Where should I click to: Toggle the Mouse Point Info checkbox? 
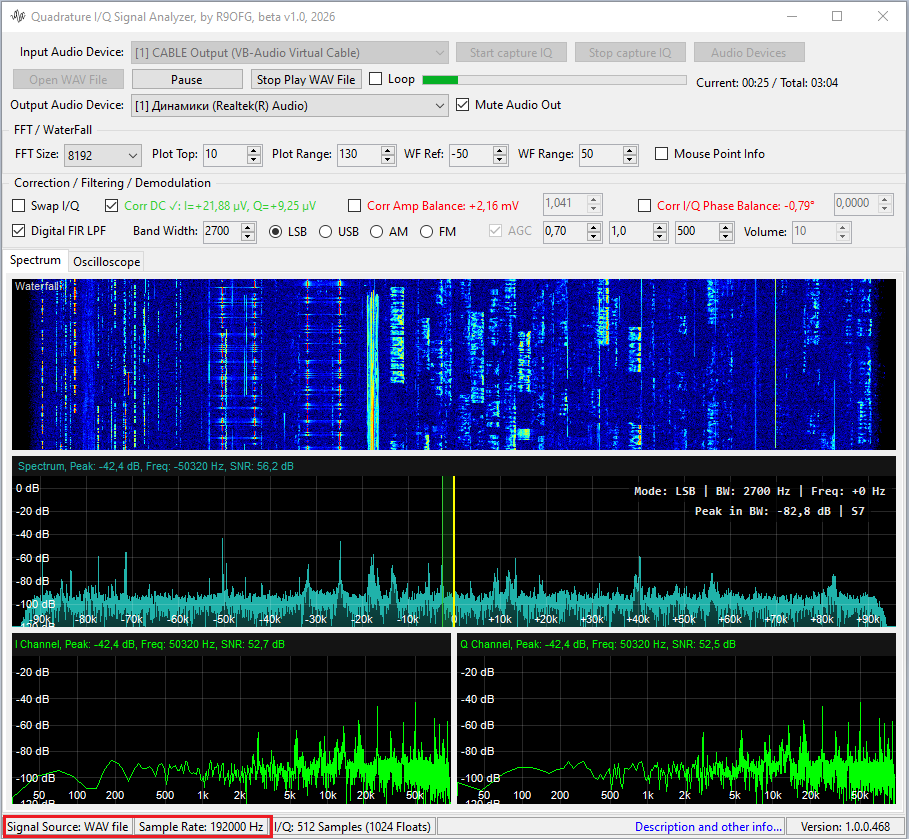click(x=661, y=154)
